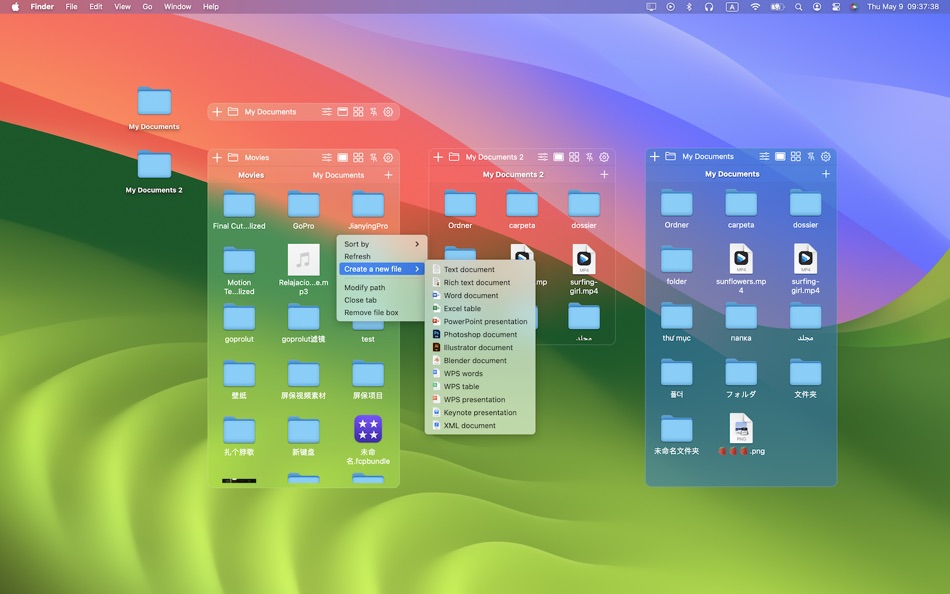
Task: Create a new PowerPoint presentation
Action: 480,321
